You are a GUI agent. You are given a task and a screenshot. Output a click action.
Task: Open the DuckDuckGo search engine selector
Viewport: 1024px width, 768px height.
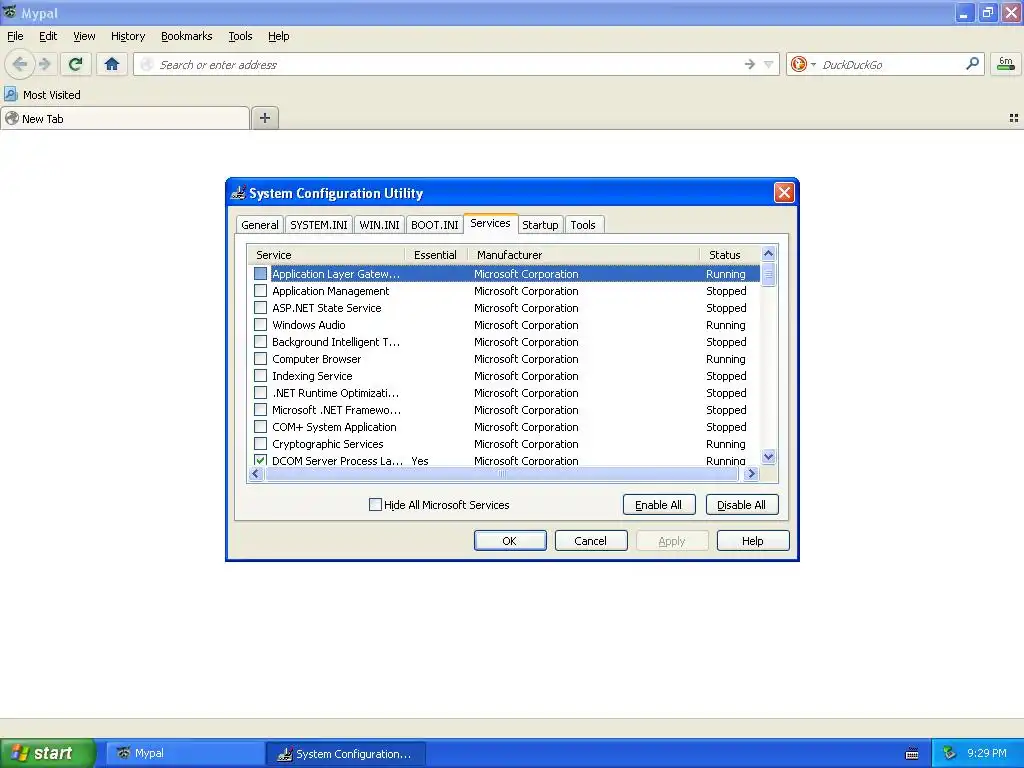[x=803, y=64]
